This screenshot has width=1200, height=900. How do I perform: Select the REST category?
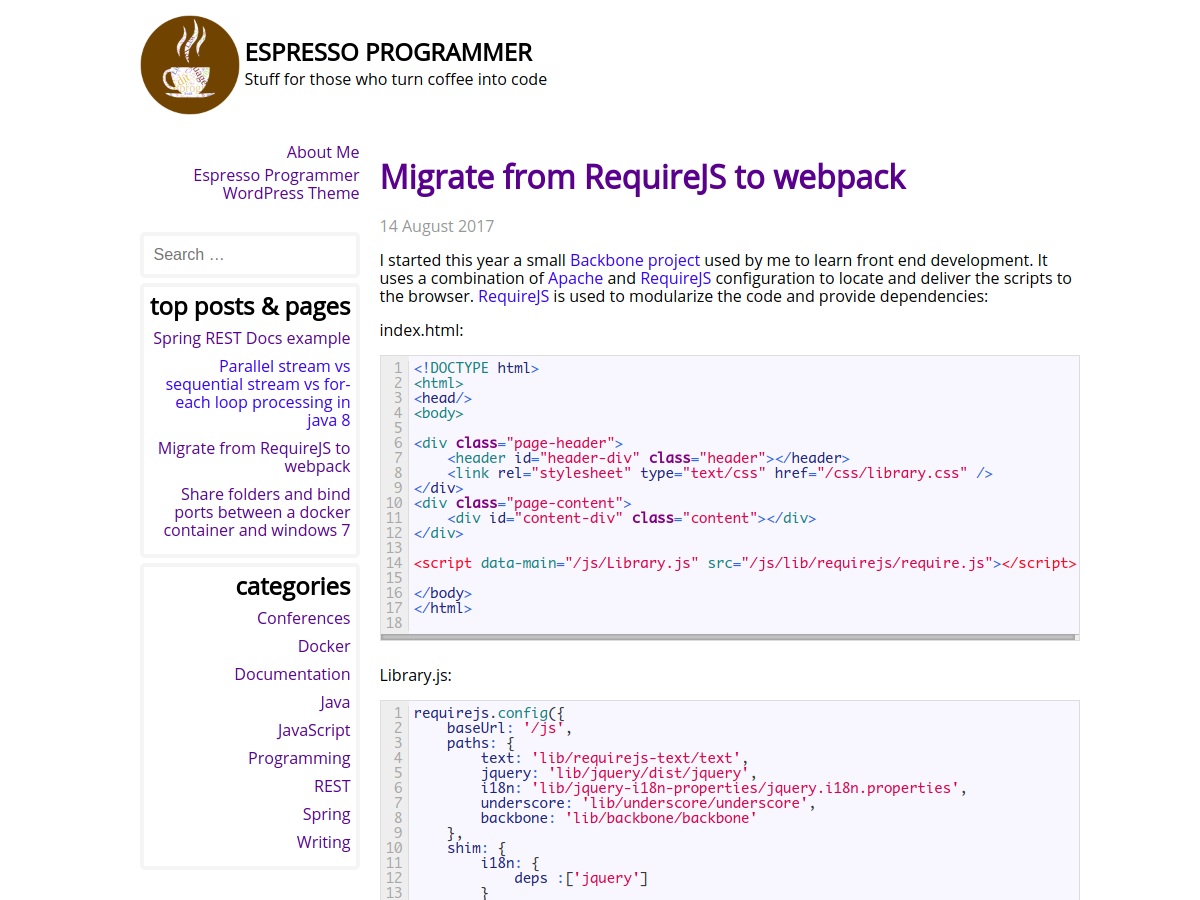(331, 786)
